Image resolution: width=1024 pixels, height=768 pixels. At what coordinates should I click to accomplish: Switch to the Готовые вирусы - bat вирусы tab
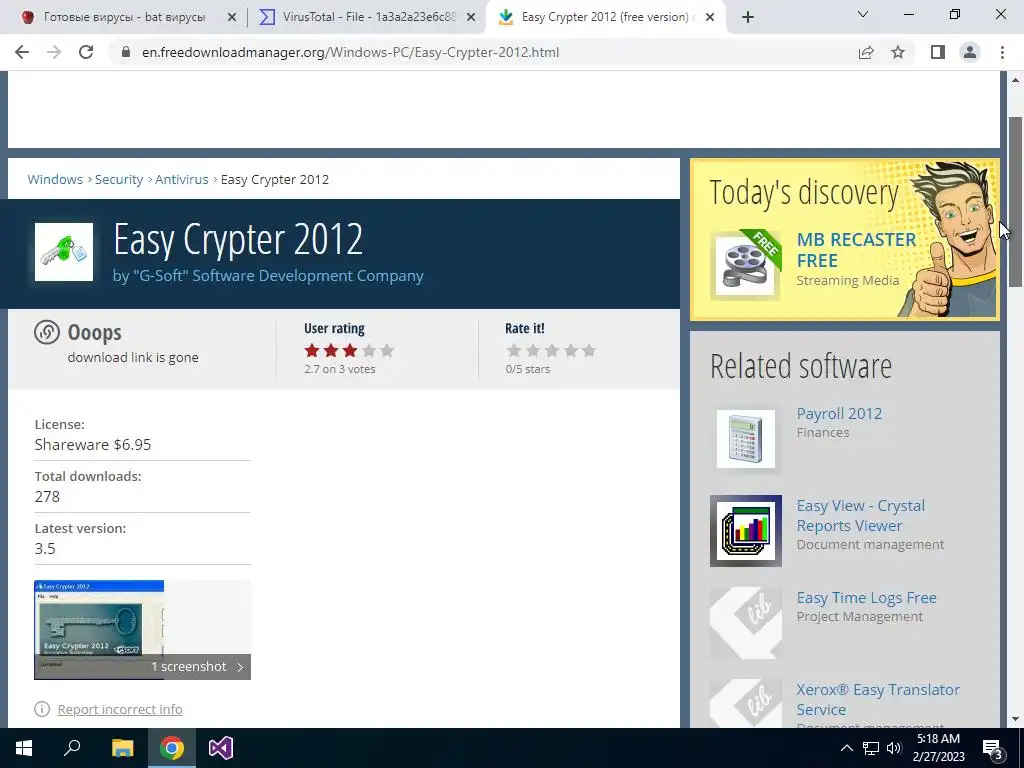pyautogui.click(x=124, y=18)
